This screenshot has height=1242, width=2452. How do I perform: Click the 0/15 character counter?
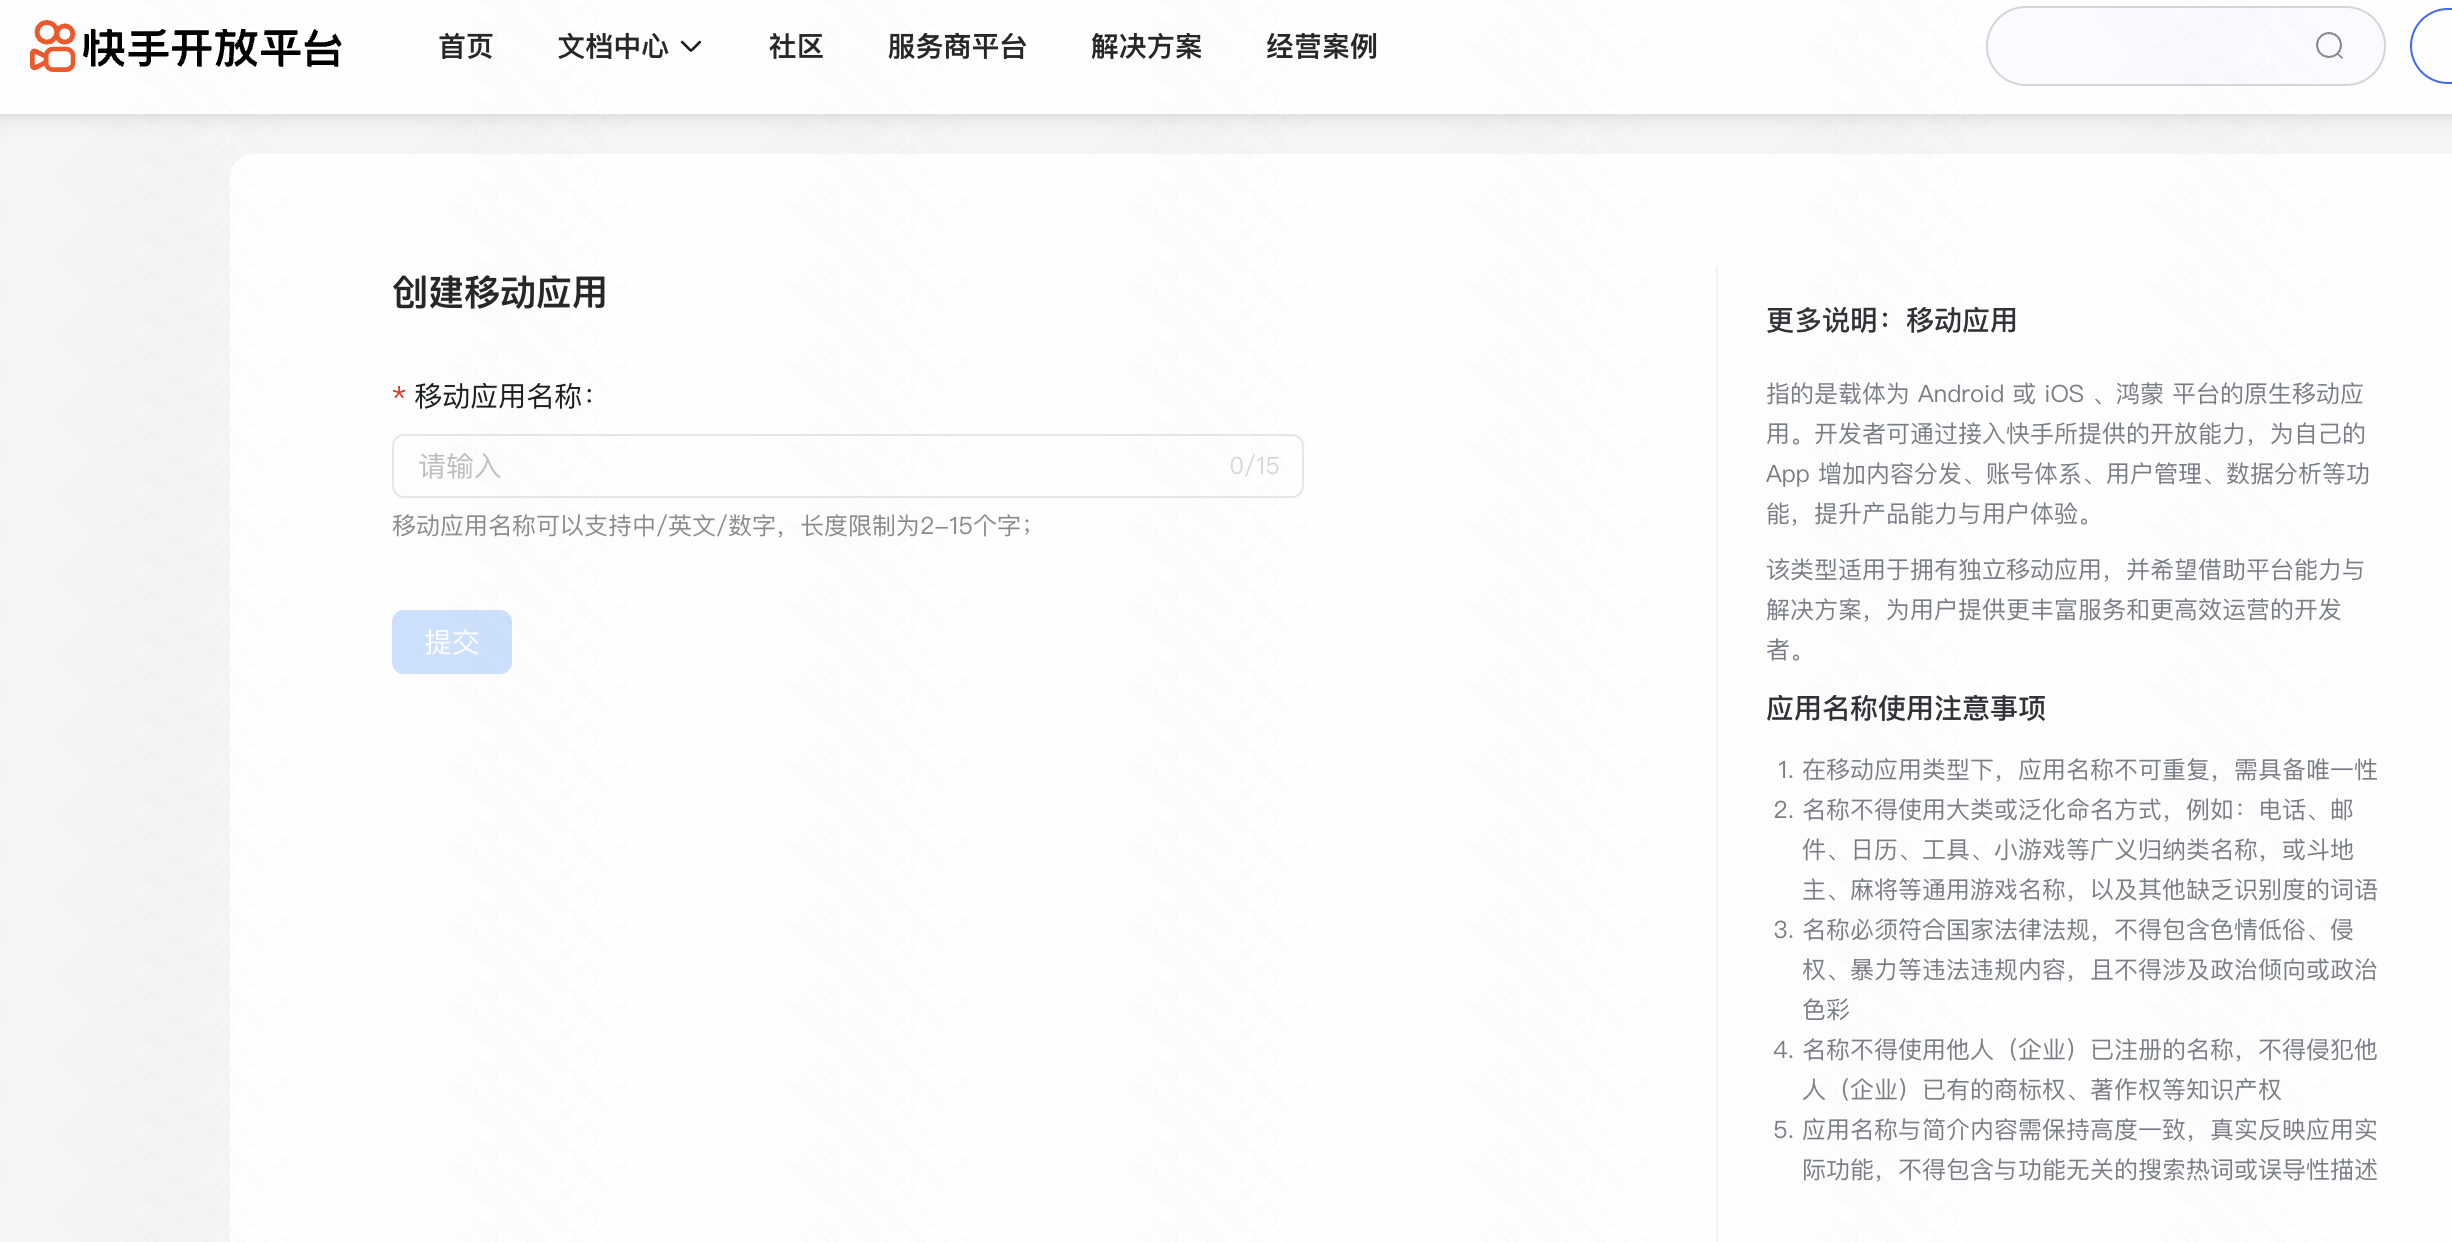[x=1254, y=466]
